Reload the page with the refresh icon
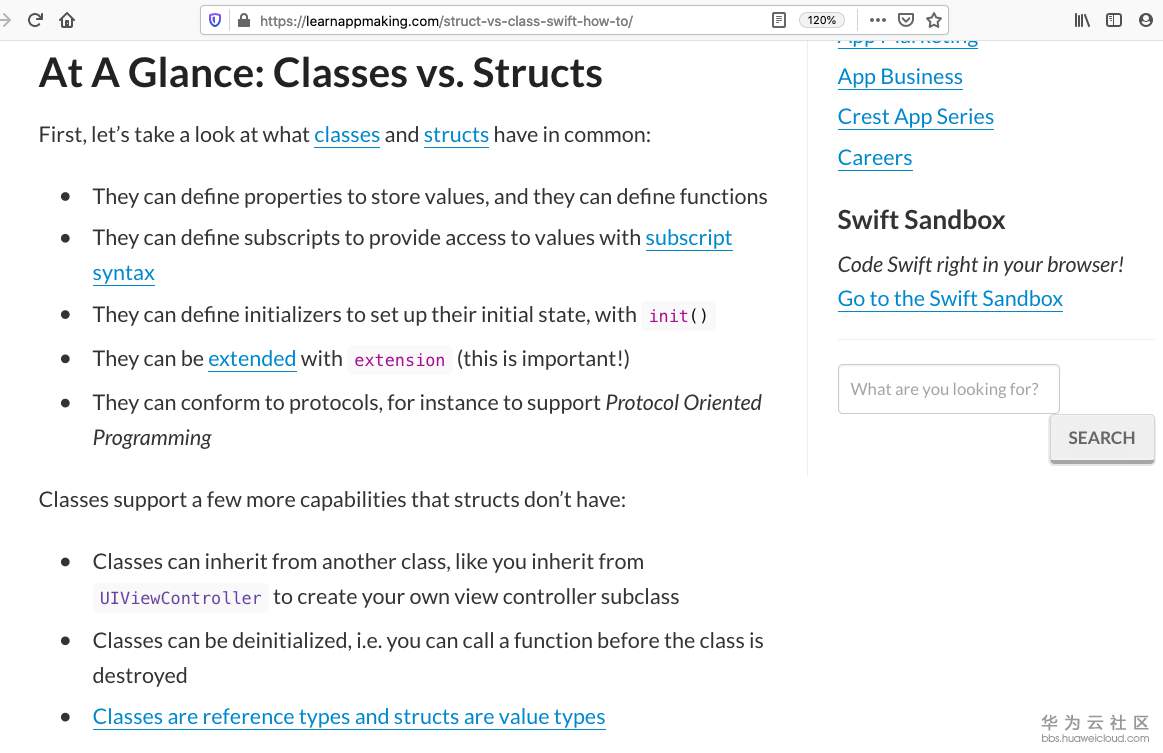The height and width of the screenshot is (753, 1163). [x=36, y=20]
